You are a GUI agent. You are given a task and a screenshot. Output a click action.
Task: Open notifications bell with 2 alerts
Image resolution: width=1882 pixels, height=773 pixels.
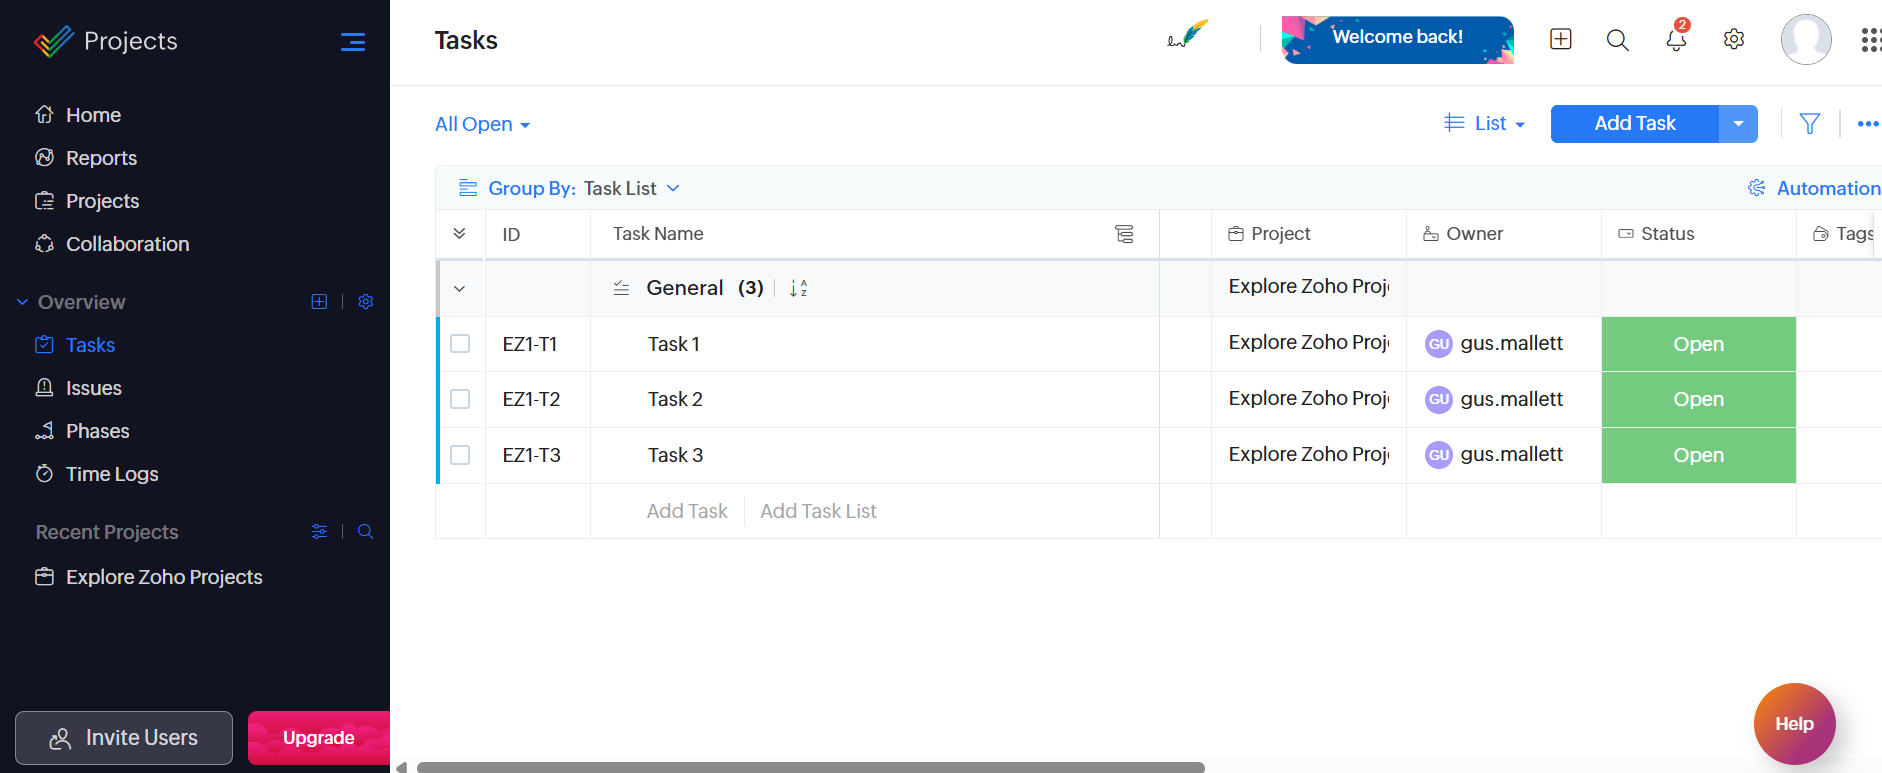pyautogui.click(x=1677, y=38)
